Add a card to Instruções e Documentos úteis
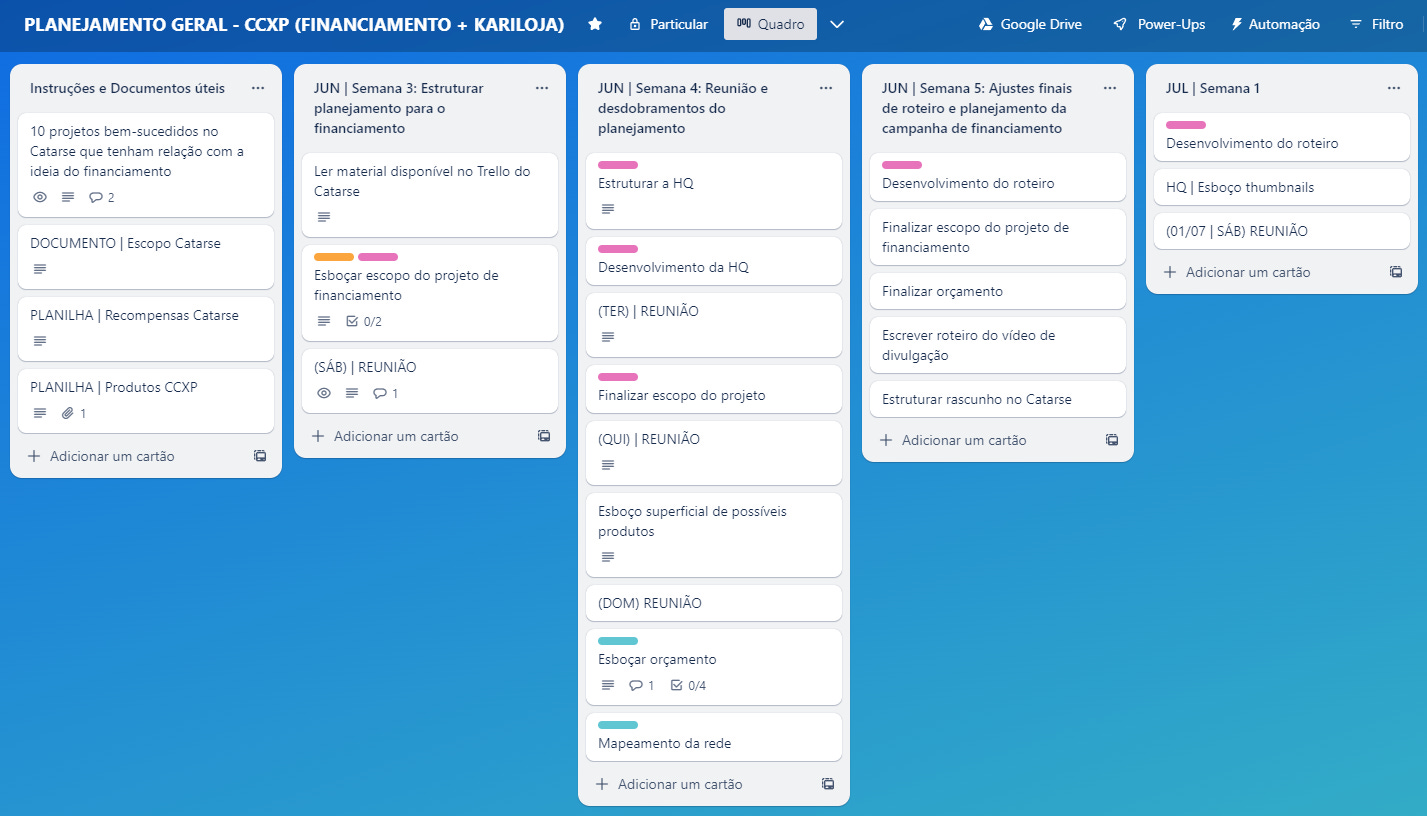Screen dimensions: 1427x816 click(x=130, y=456)
